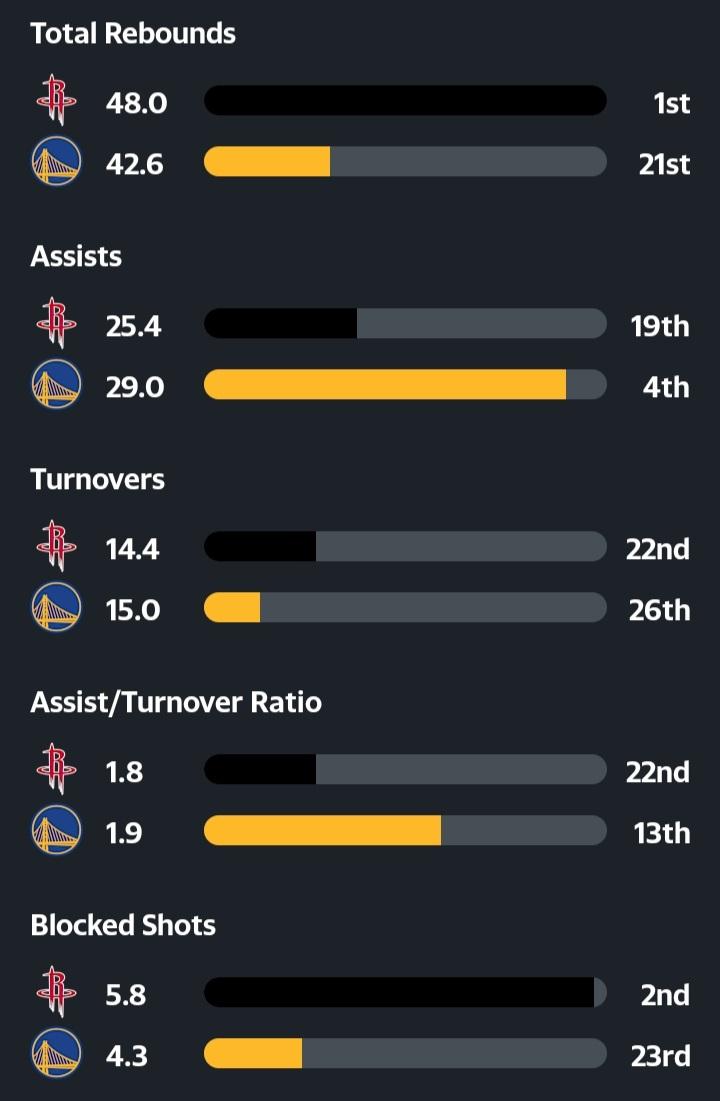Image resolution: width=720 pixels, height=1101 pixels.
Task: Select the Rockets logo under Turnovers
Action: tap(56, 548)
